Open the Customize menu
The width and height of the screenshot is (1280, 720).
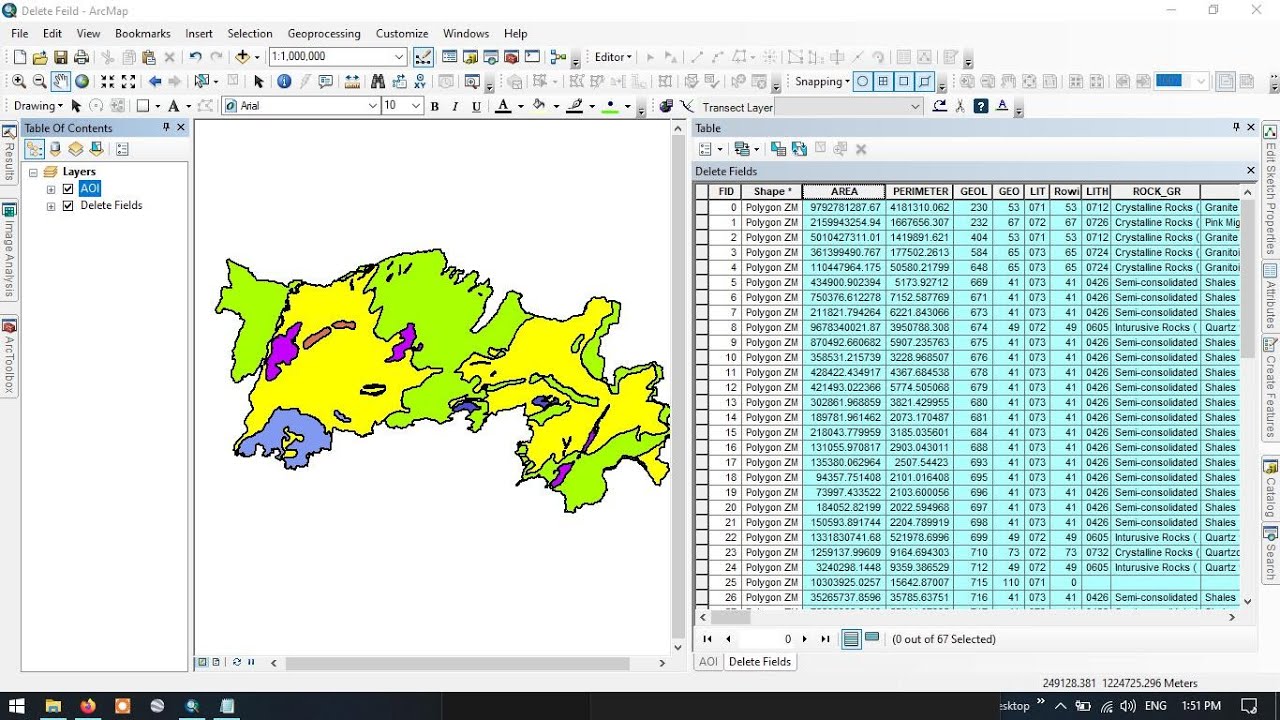pyautogui.click(x=402, y=33)
